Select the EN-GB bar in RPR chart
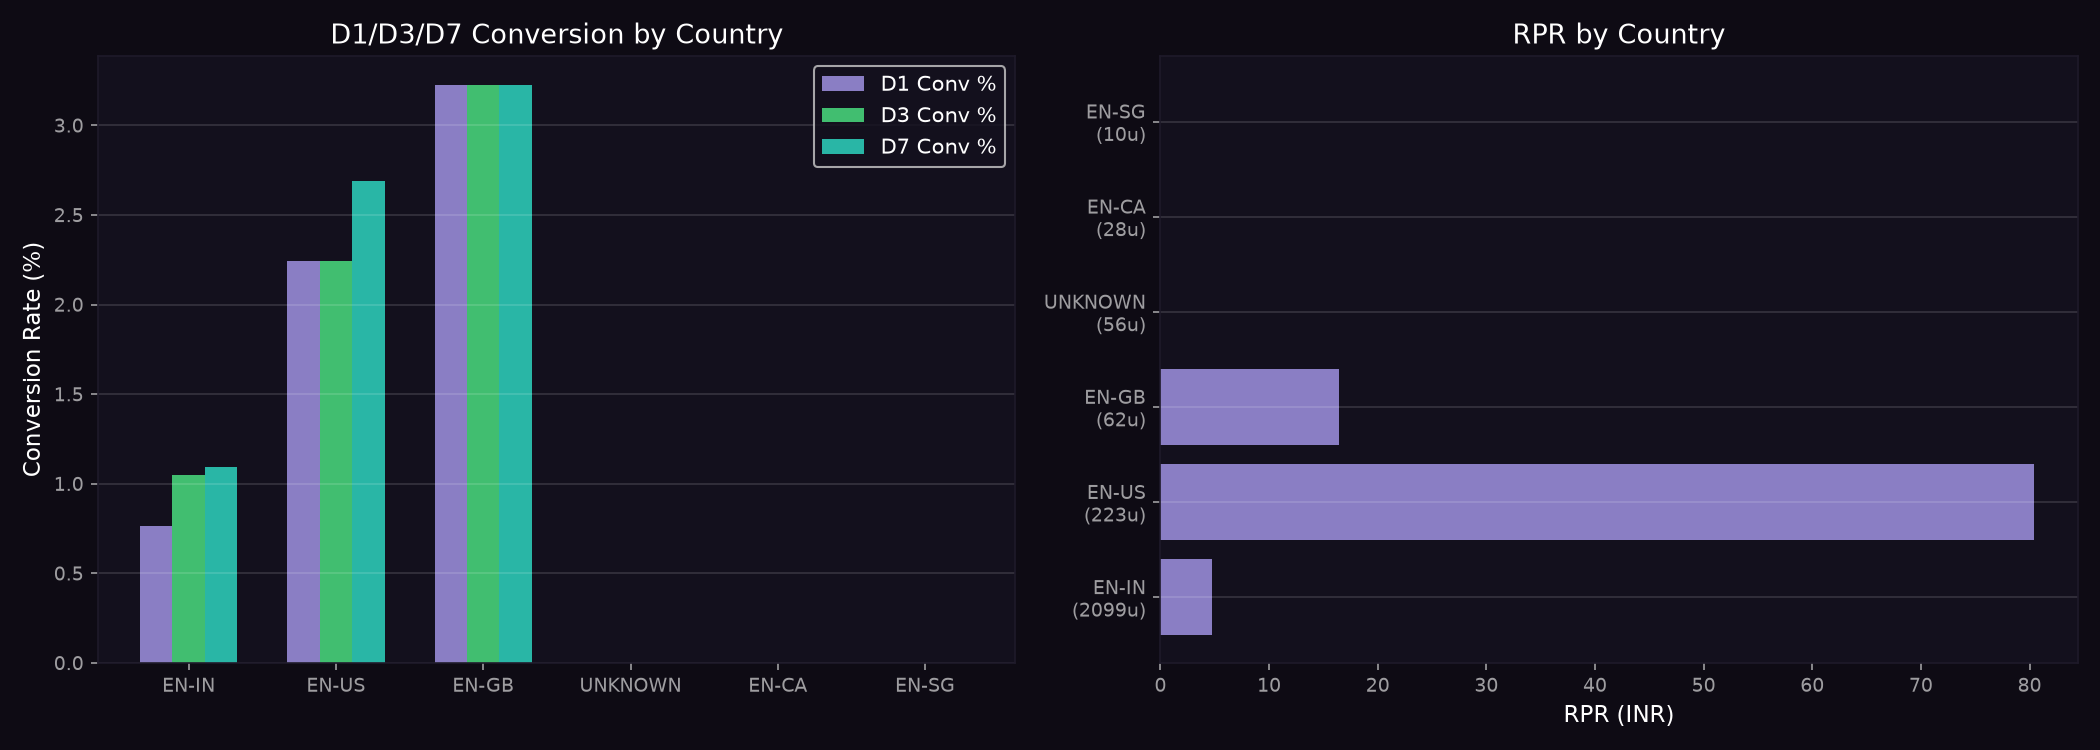Viewport: 2100px width, 750px height. [x=1249, y=407]
